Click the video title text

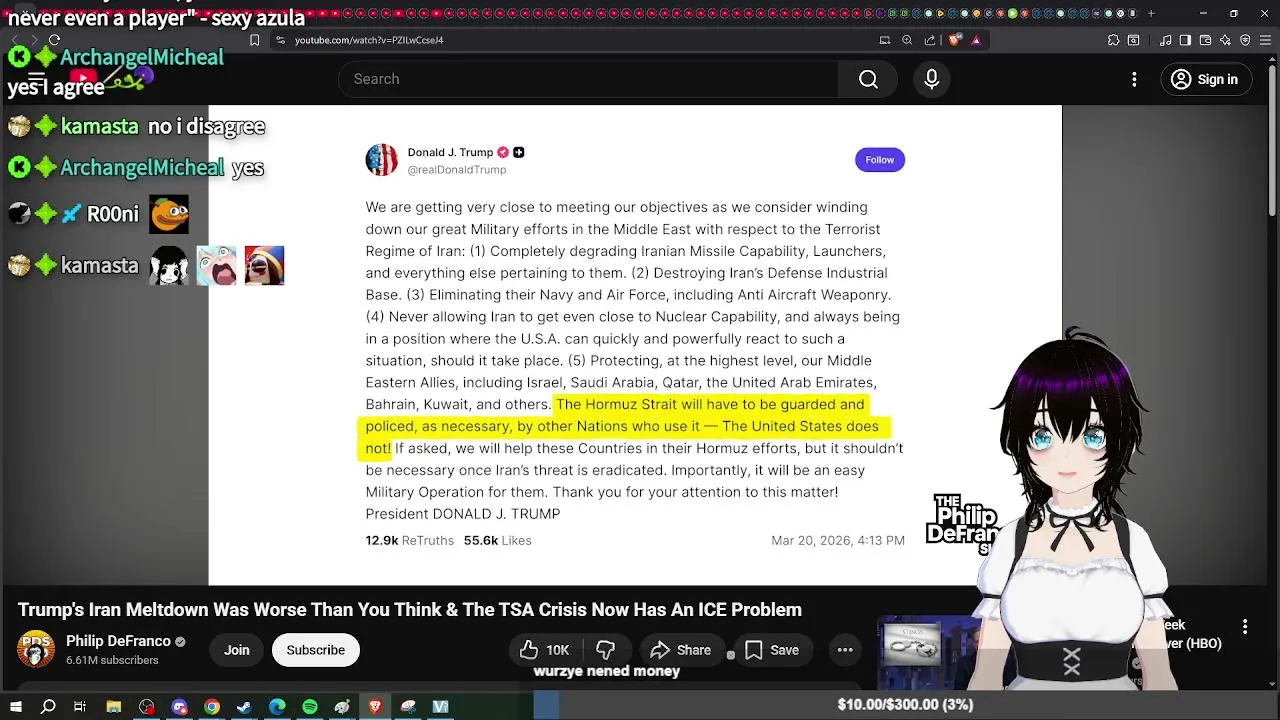[x=410, y=610]
